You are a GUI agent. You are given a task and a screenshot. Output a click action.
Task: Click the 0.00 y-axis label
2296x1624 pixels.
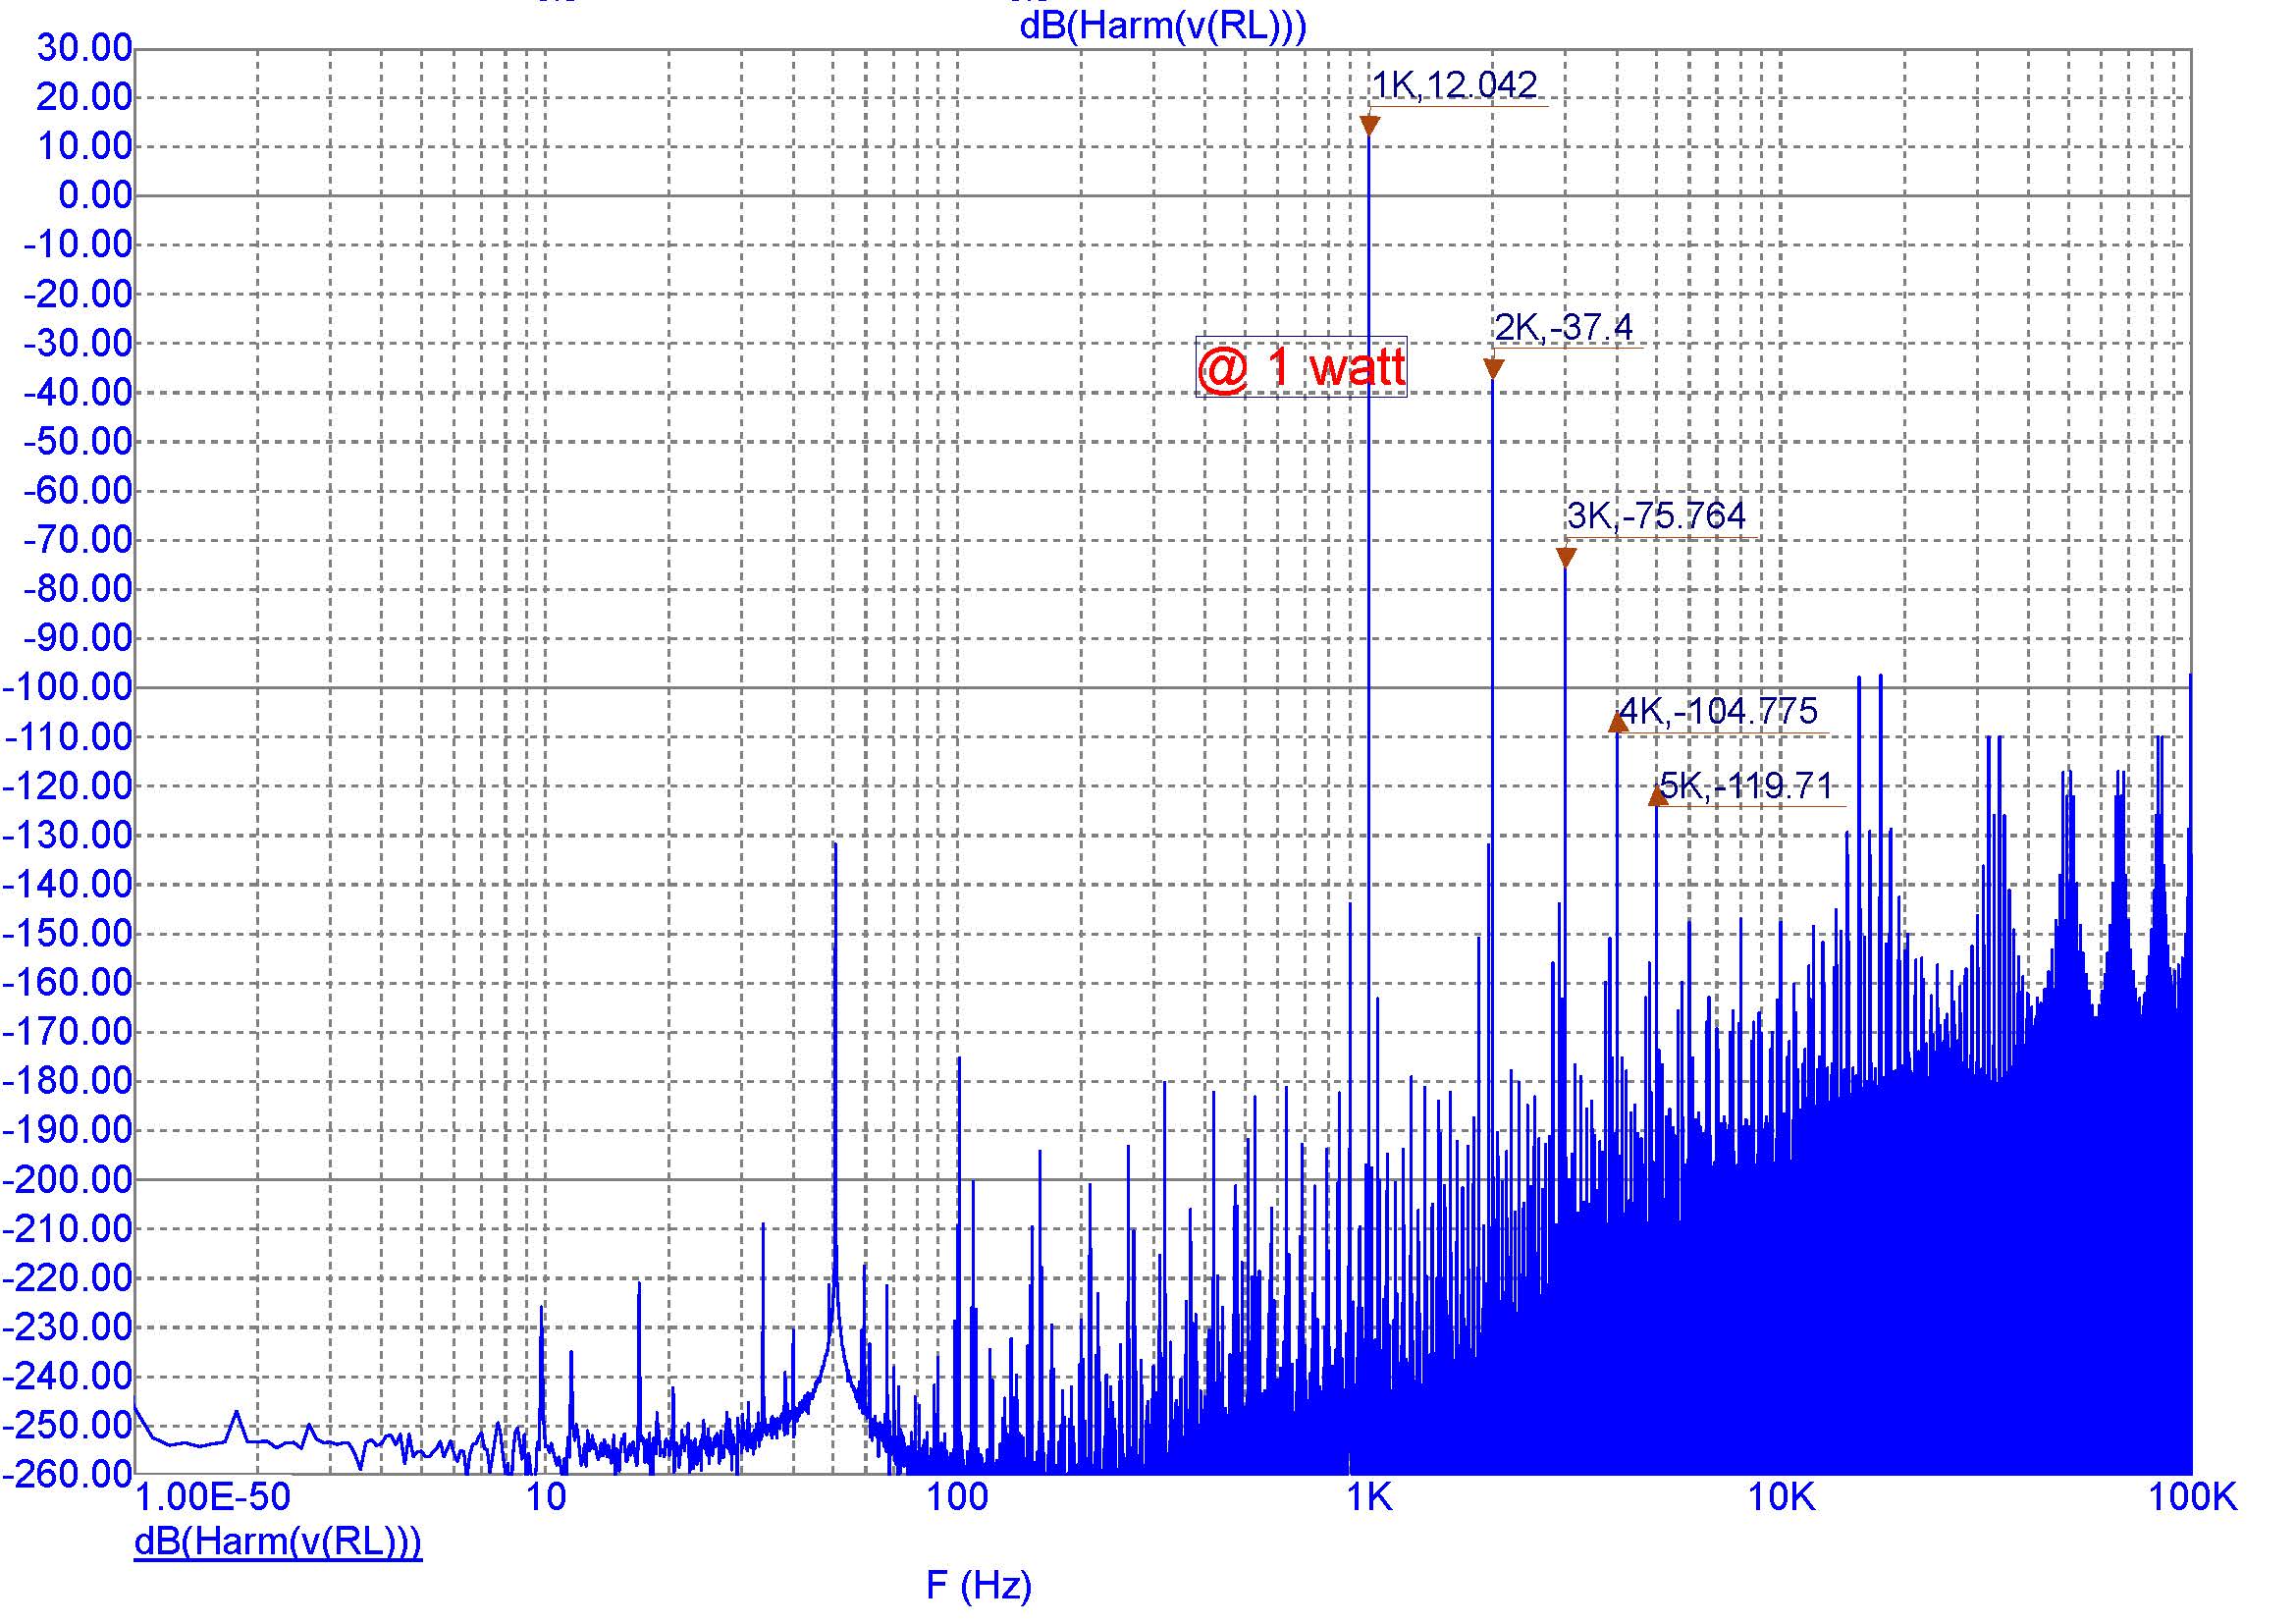[95, 195]
